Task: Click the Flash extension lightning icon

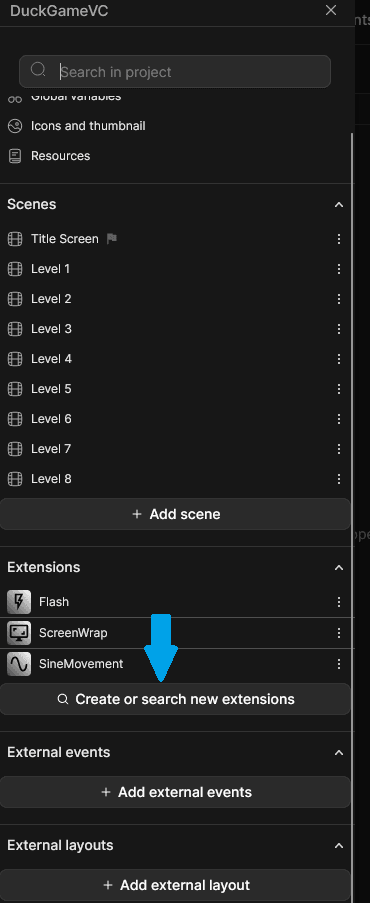Action: pyautogui.click(x=19, y=602)
